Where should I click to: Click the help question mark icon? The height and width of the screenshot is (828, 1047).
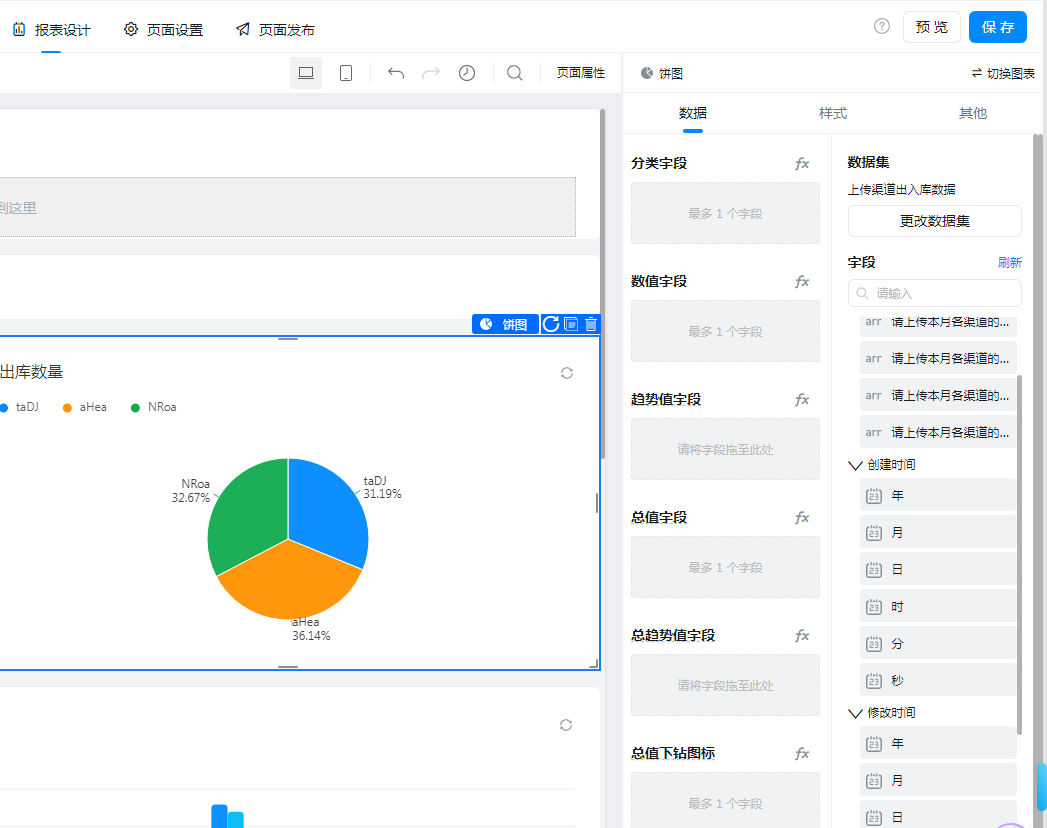click(881, 27)
